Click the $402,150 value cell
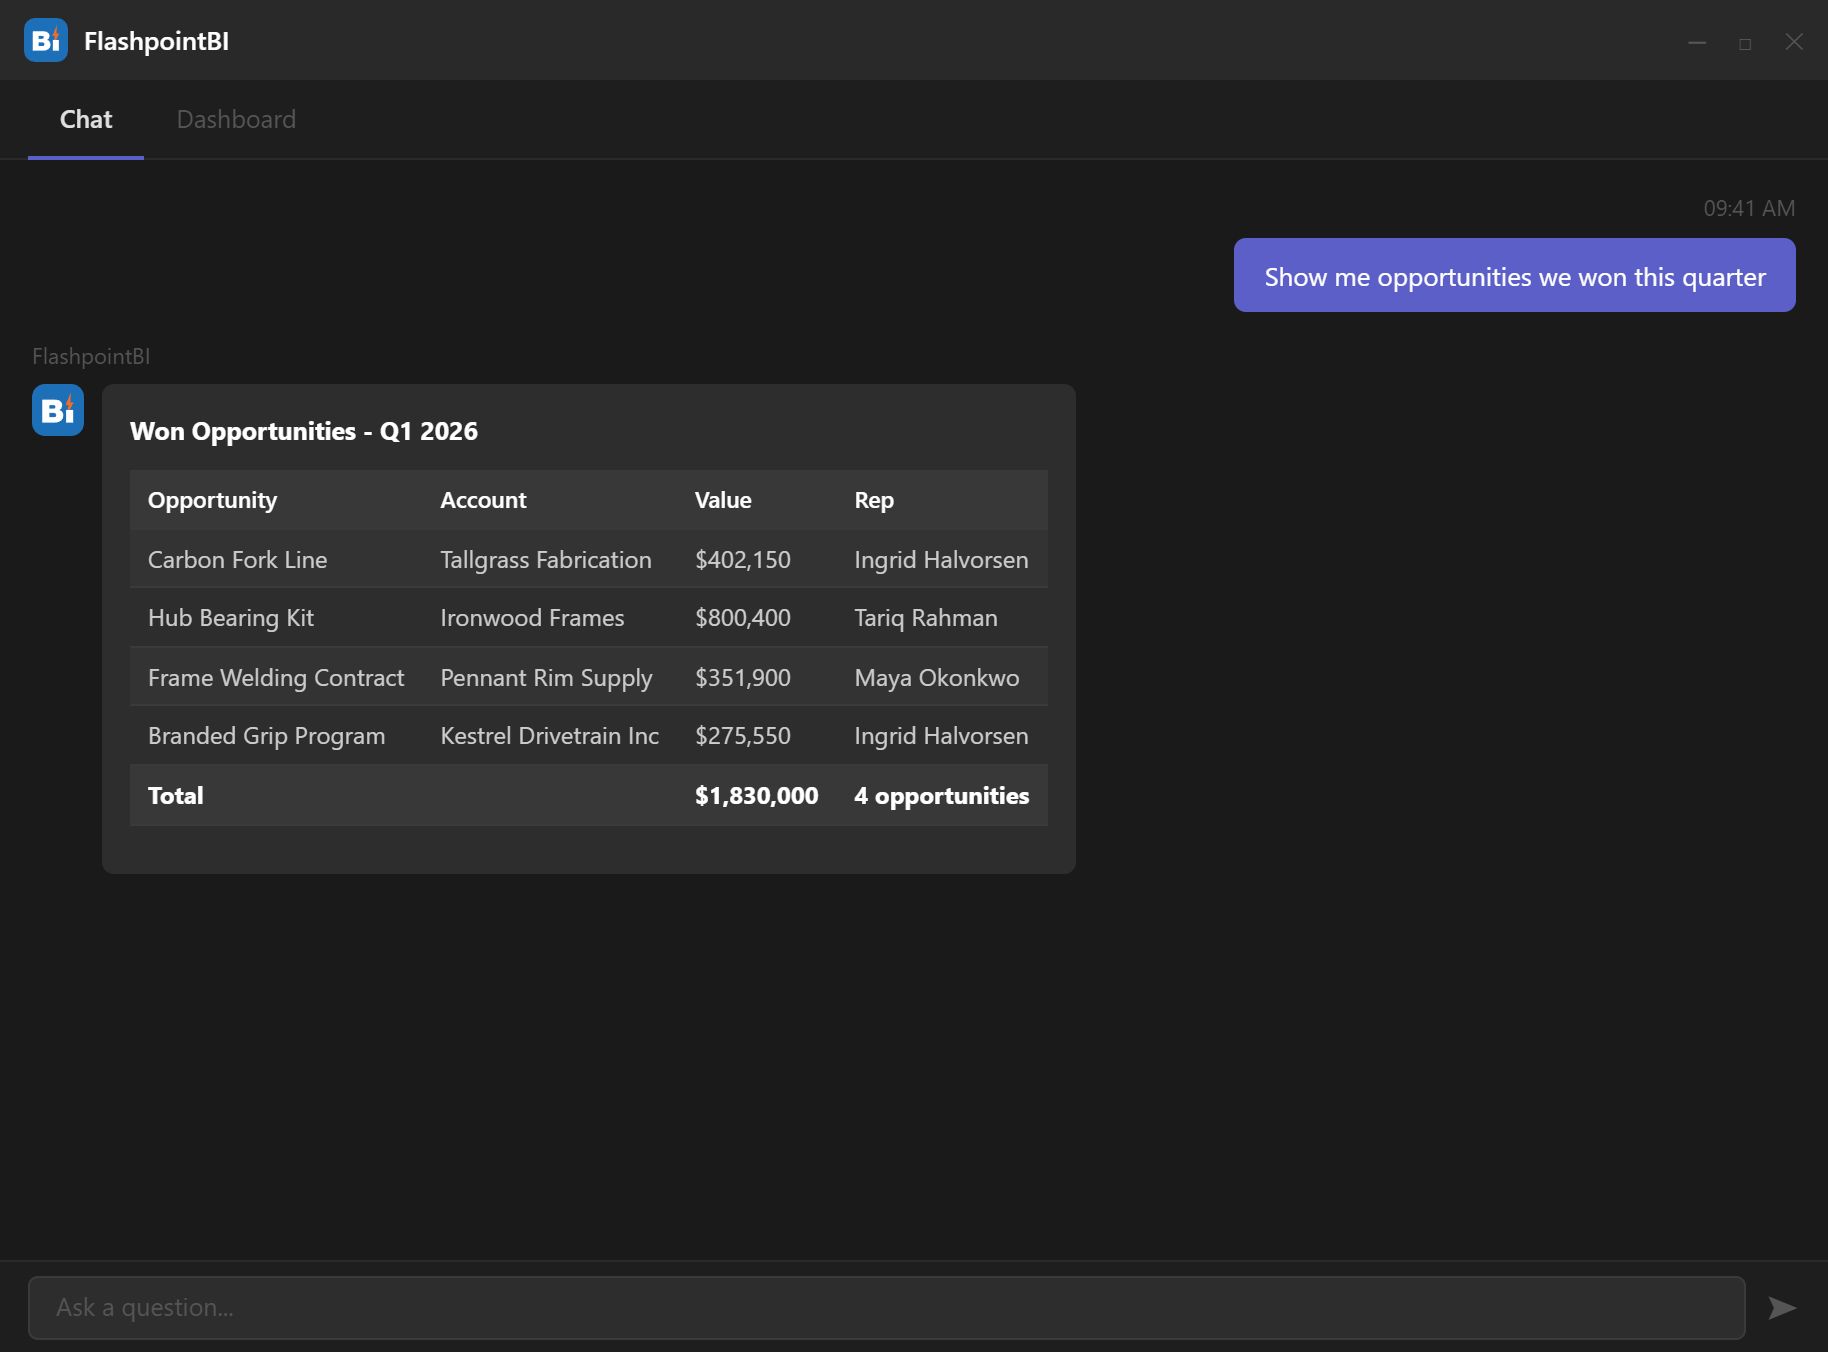Image resolution: width=1828 pixels, height=1352 pixels. coord(743,559)
